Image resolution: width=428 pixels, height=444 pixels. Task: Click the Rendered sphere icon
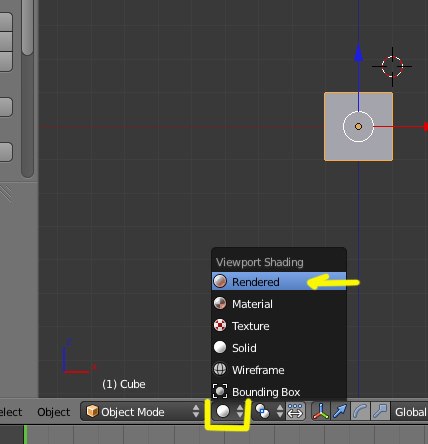pos(220,281)
